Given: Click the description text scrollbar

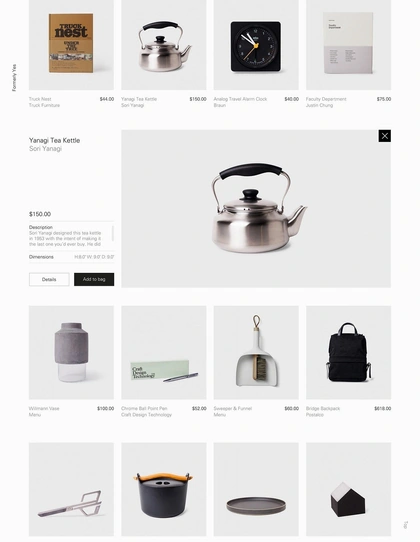Looking at the screenshot, I should (113, 233).
